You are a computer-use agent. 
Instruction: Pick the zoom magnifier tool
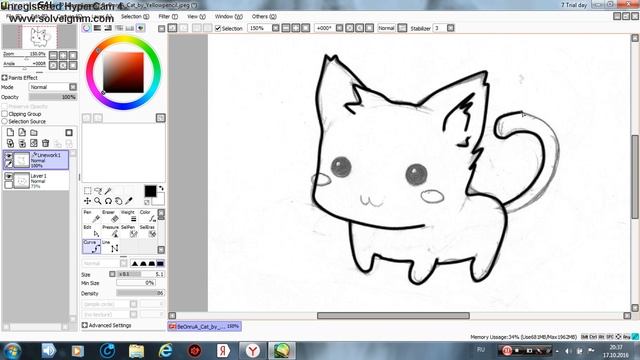(x=98, y=201)
